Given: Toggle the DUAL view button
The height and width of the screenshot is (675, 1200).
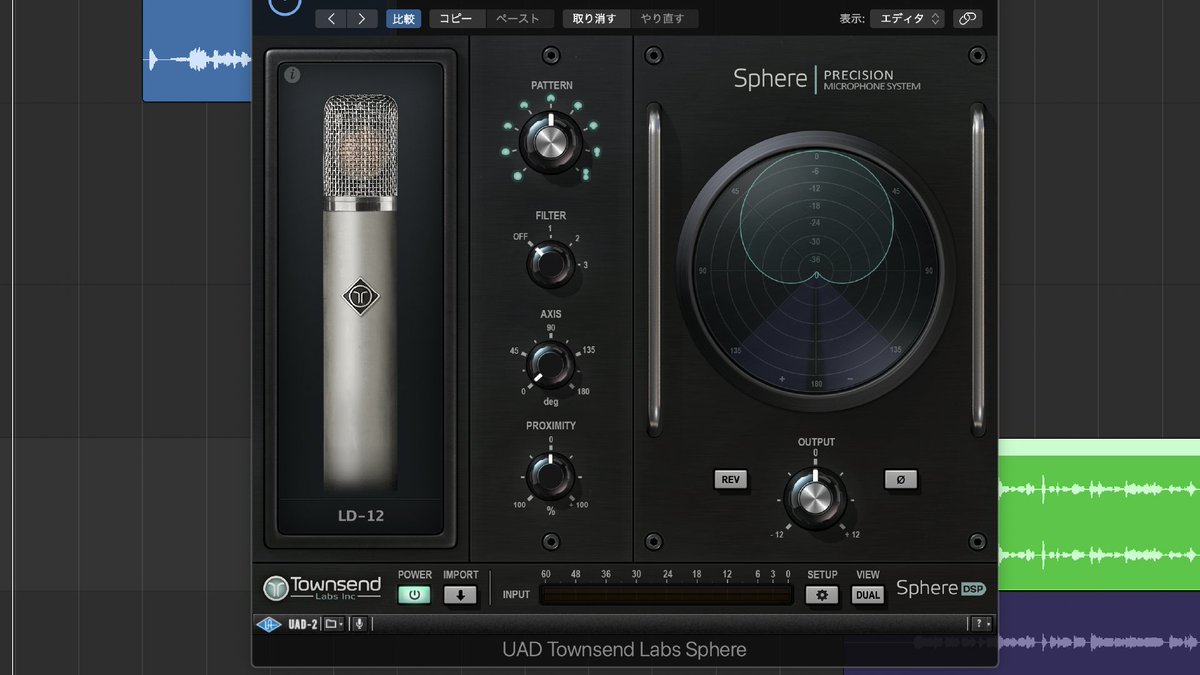Looking at the screenshot, I should 868,595.
